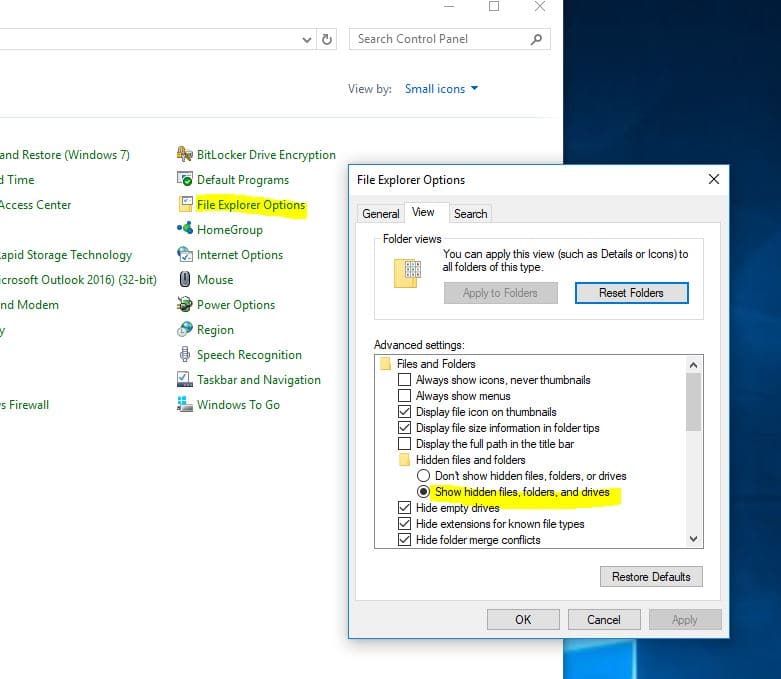781x679 pixels.
Task: Open the Mouse settings icon
Action: click(x=184, y=280)
